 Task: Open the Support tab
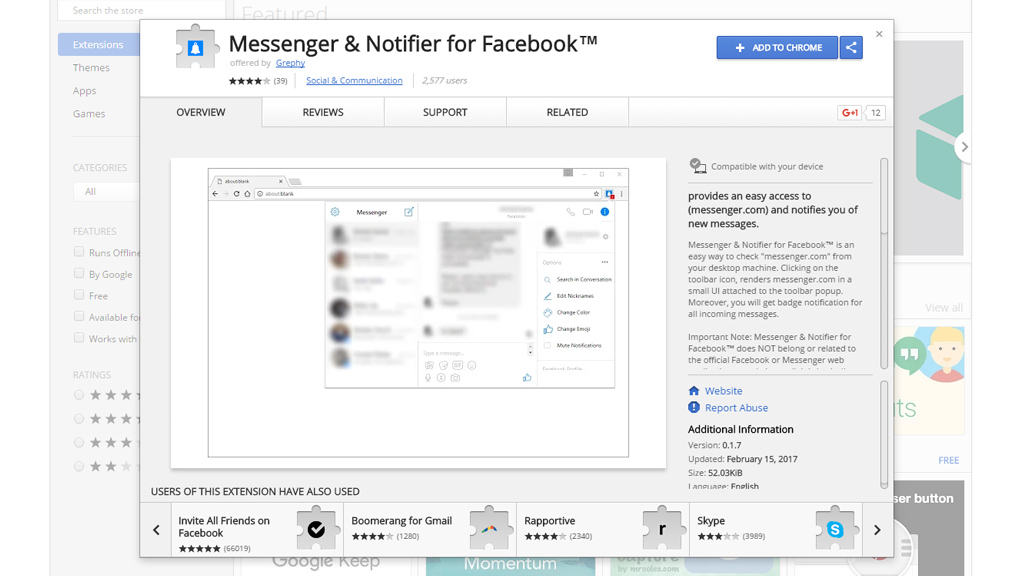445,112
